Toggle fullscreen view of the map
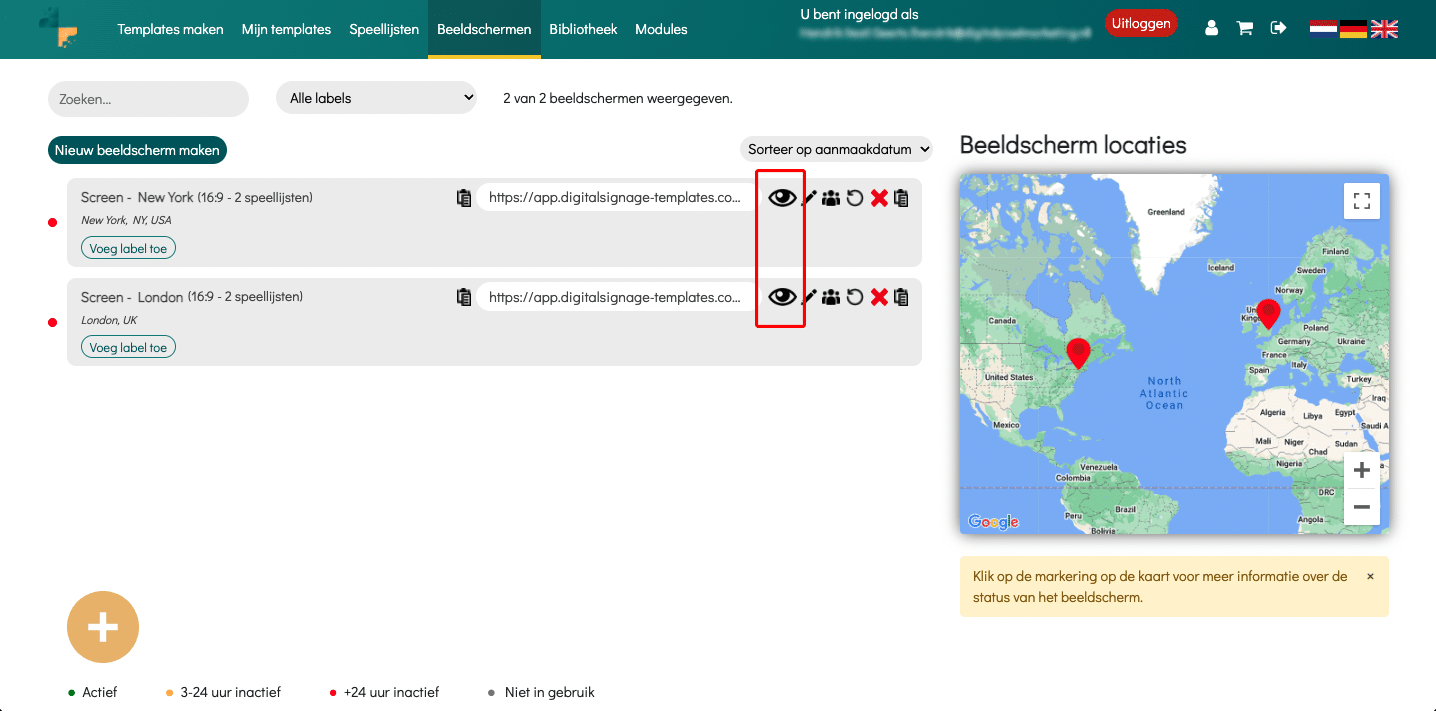 click(x=1361, y=201)
